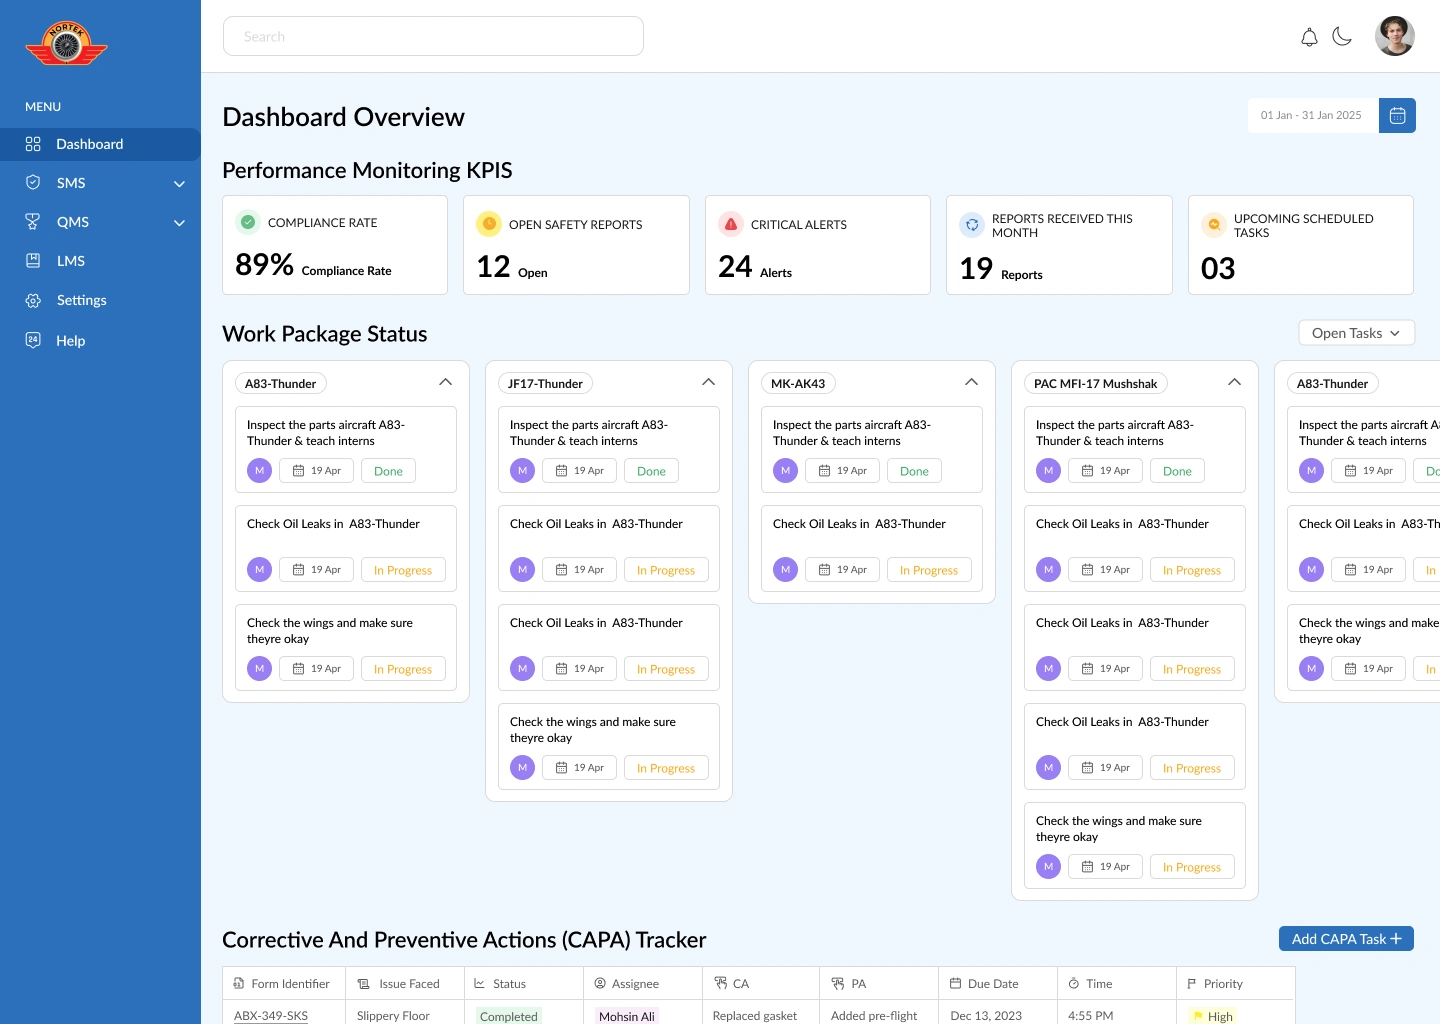Click the Add CAPA Task button
The image size is (1440, 1024).
pos(1346,938)
